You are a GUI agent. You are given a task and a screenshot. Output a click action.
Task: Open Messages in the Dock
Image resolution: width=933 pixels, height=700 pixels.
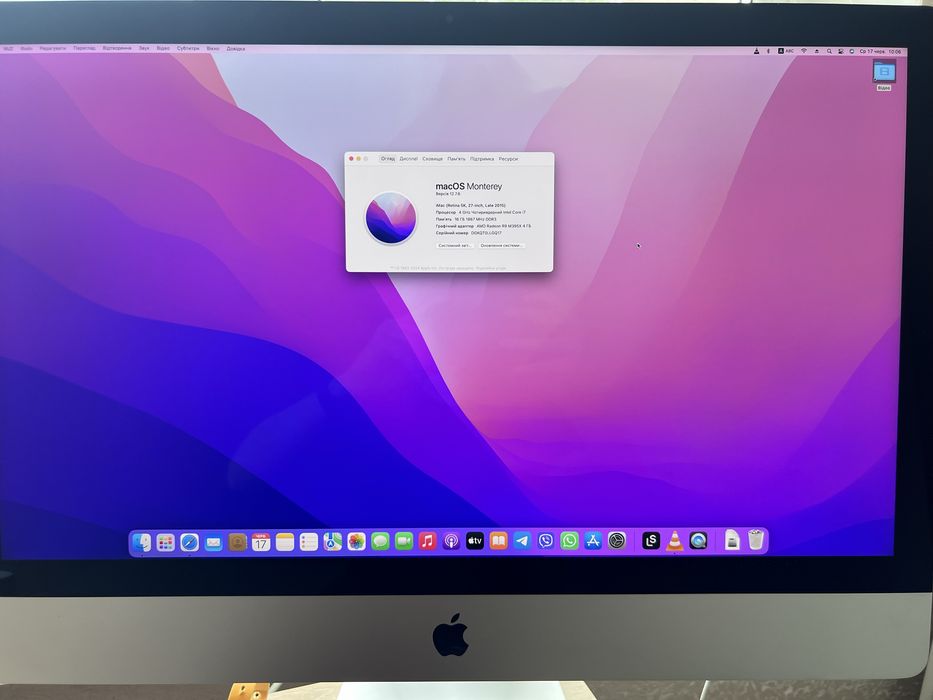coord(380,542)
